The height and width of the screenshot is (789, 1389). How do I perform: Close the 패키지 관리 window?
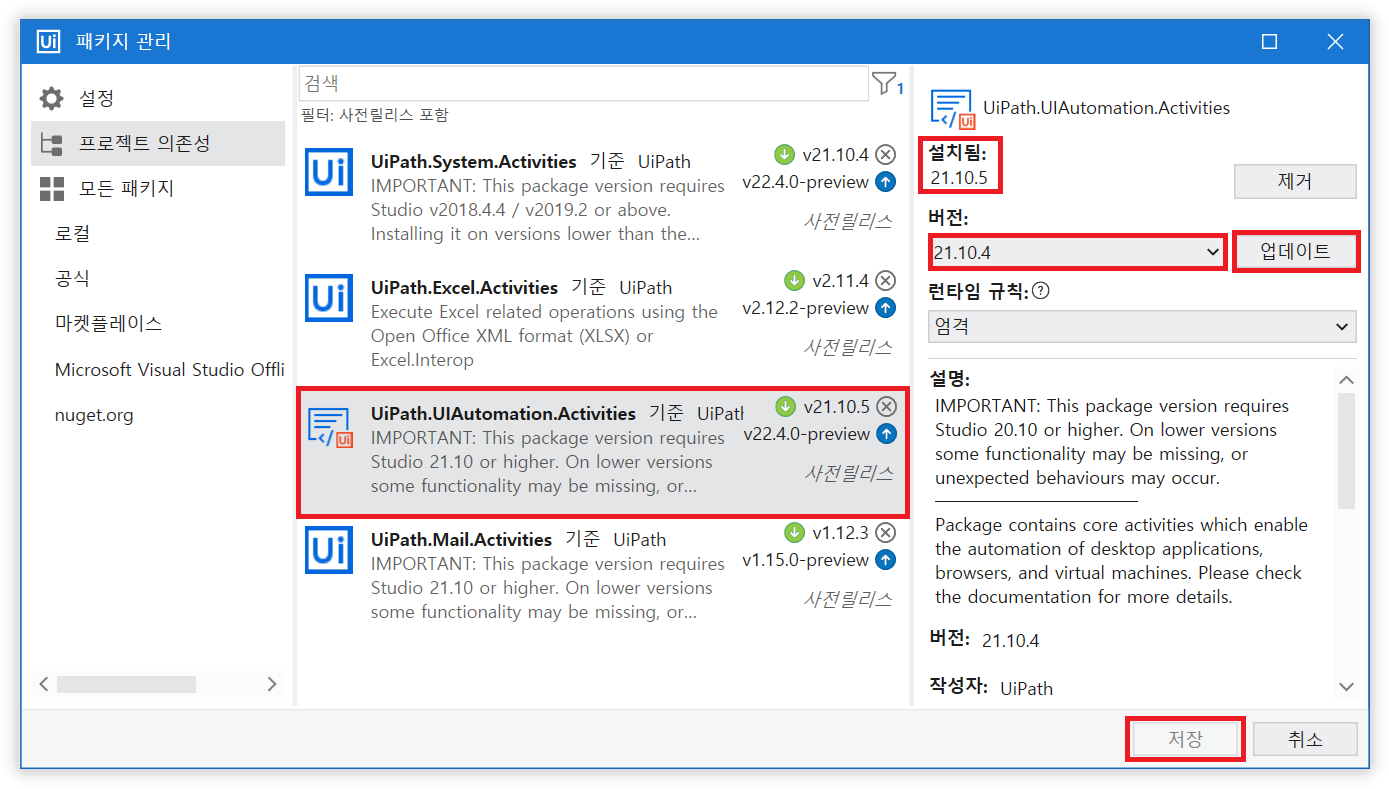point(1335,41)
